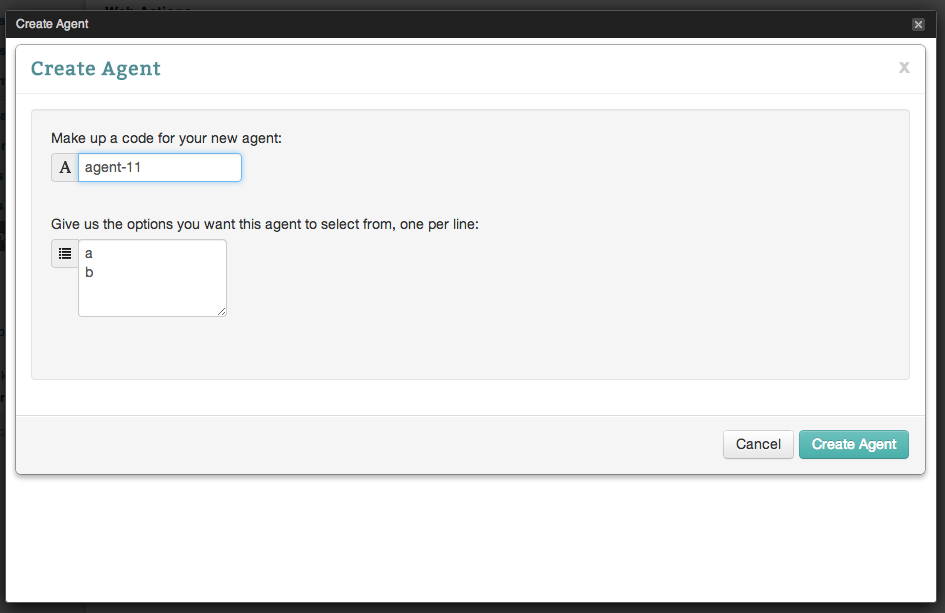Image resolution: width=945 pixels, height=613 pixels.
Task: Click option line 'a' in textarea
Action: 89,254
